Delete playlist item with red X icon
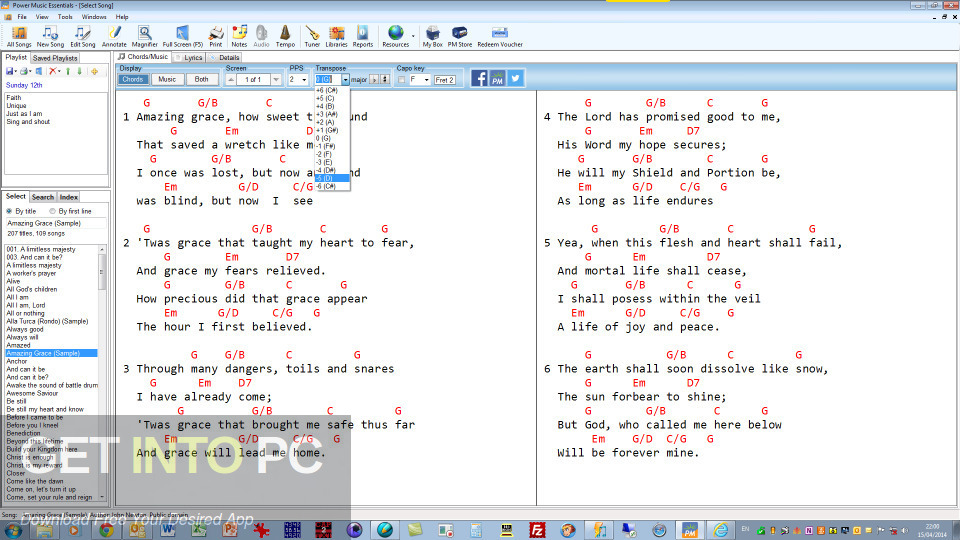This screenshot has width=960, height=540. pyautogui.click(x=53, y=72)
